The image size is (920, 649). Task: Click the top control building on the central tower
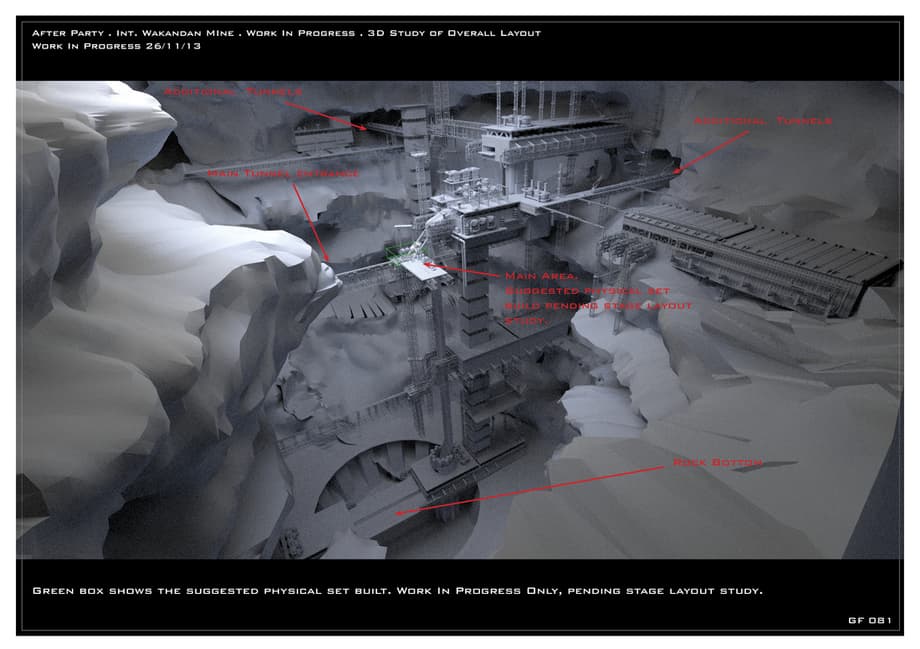tap(545, 140)
